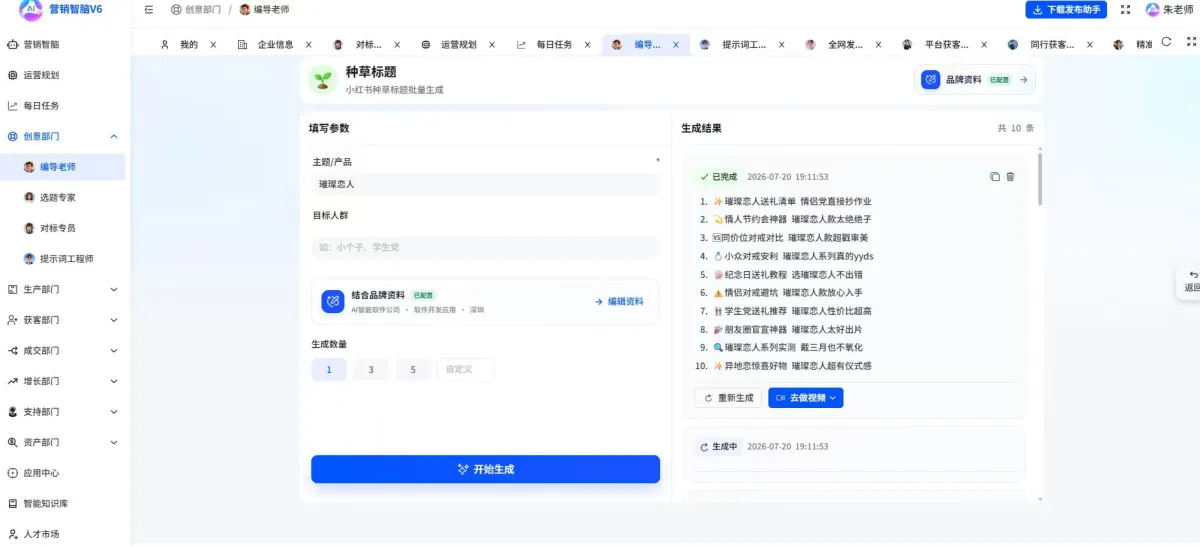Expand the 获客部门 sidebar group

(x=64, y=320)
